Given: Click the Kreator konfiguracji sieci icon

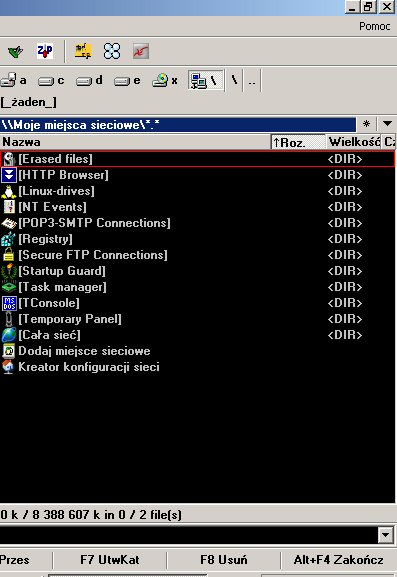Looking at the screenshot, I should pos(9,367).
